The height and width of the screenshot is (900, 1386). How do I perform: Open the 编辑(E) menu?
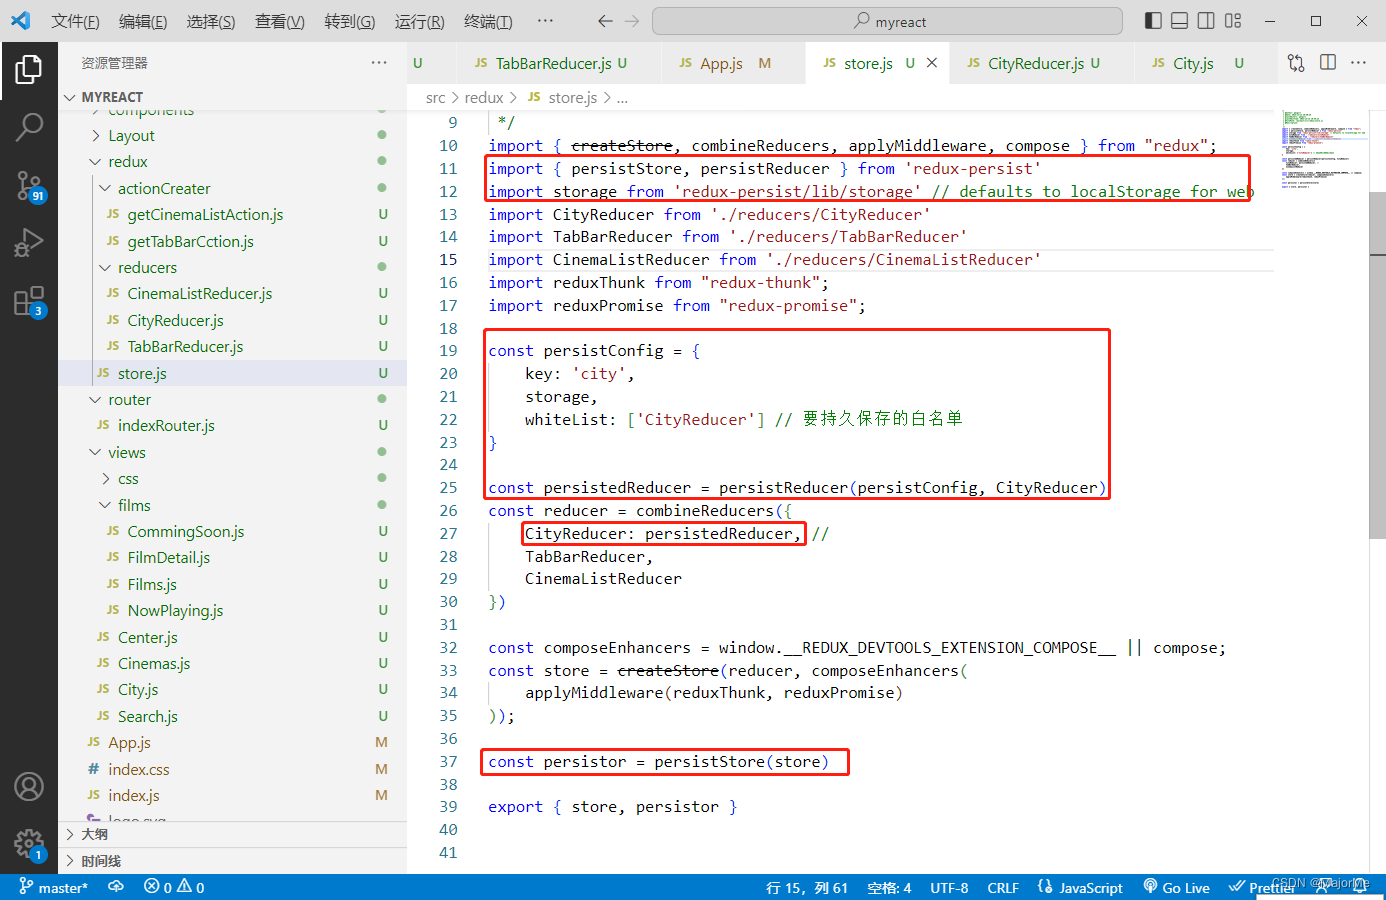pos(143,21)
